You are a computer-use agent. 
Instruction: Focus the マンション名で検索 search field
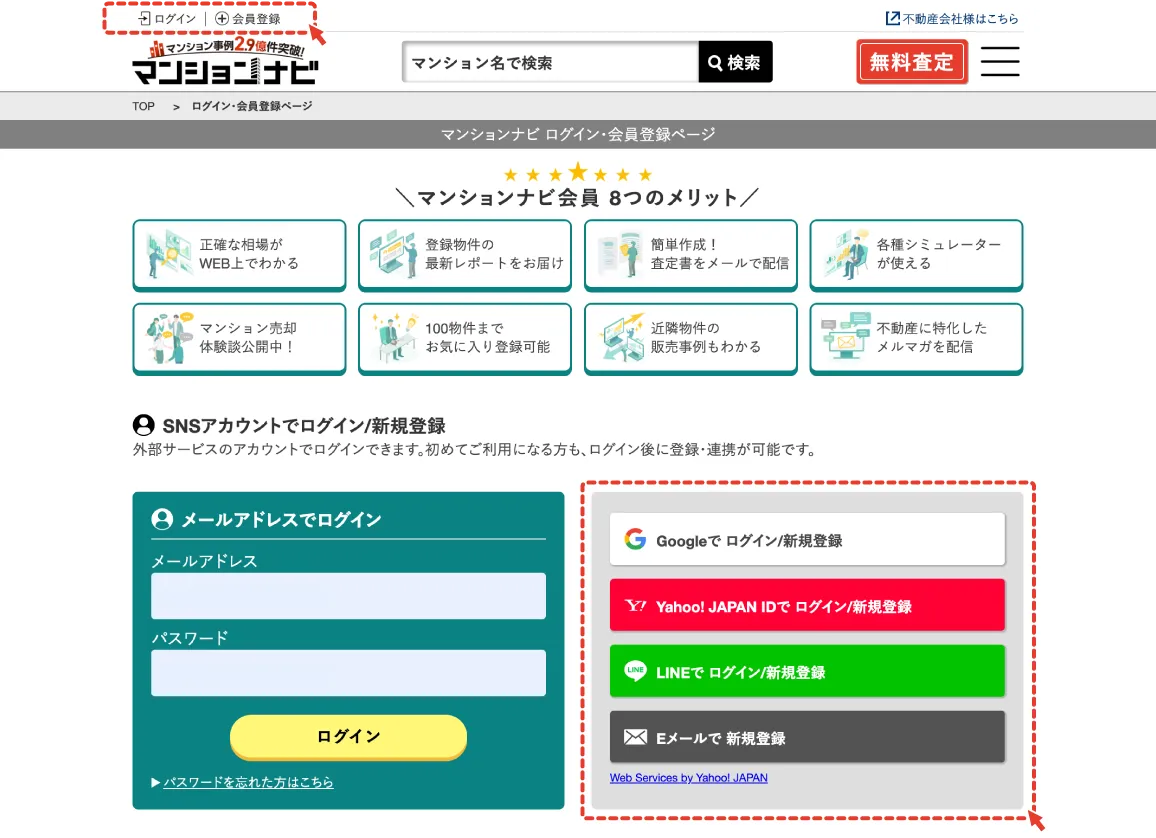click(551, 62)
